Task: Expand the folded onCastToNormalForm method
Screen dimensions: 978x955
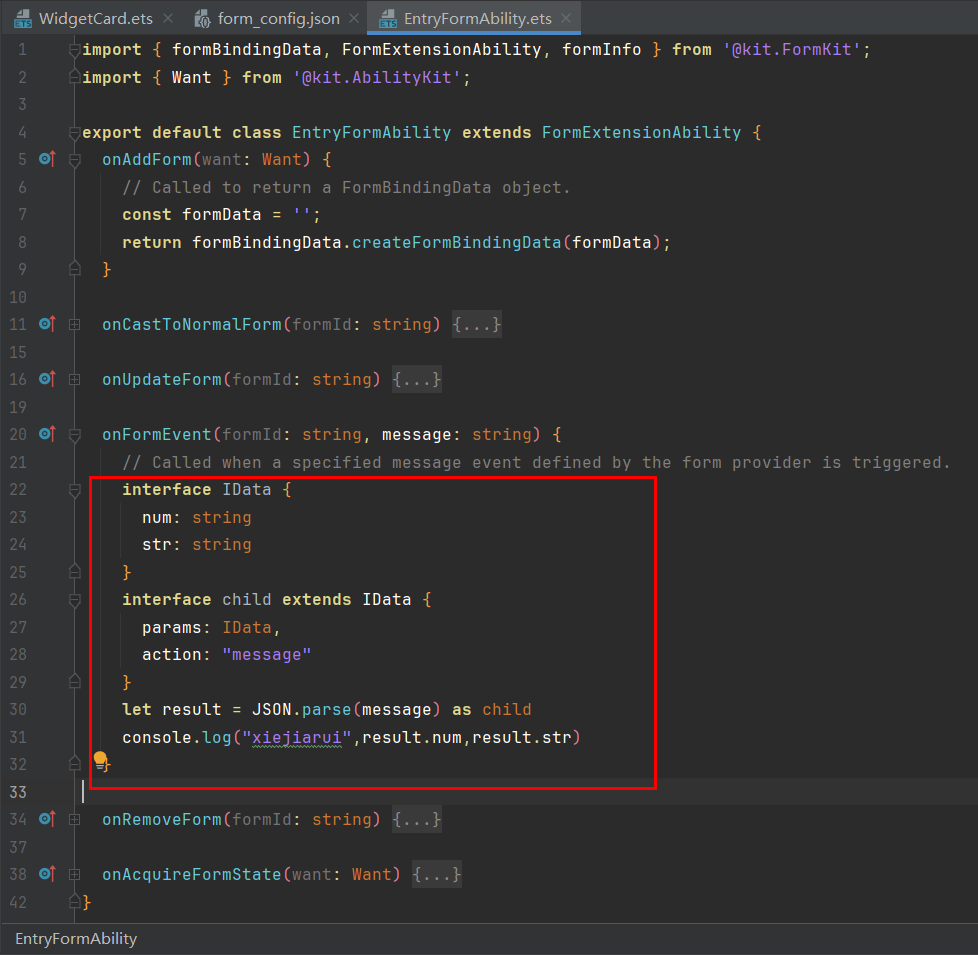Action: point(74,324)
